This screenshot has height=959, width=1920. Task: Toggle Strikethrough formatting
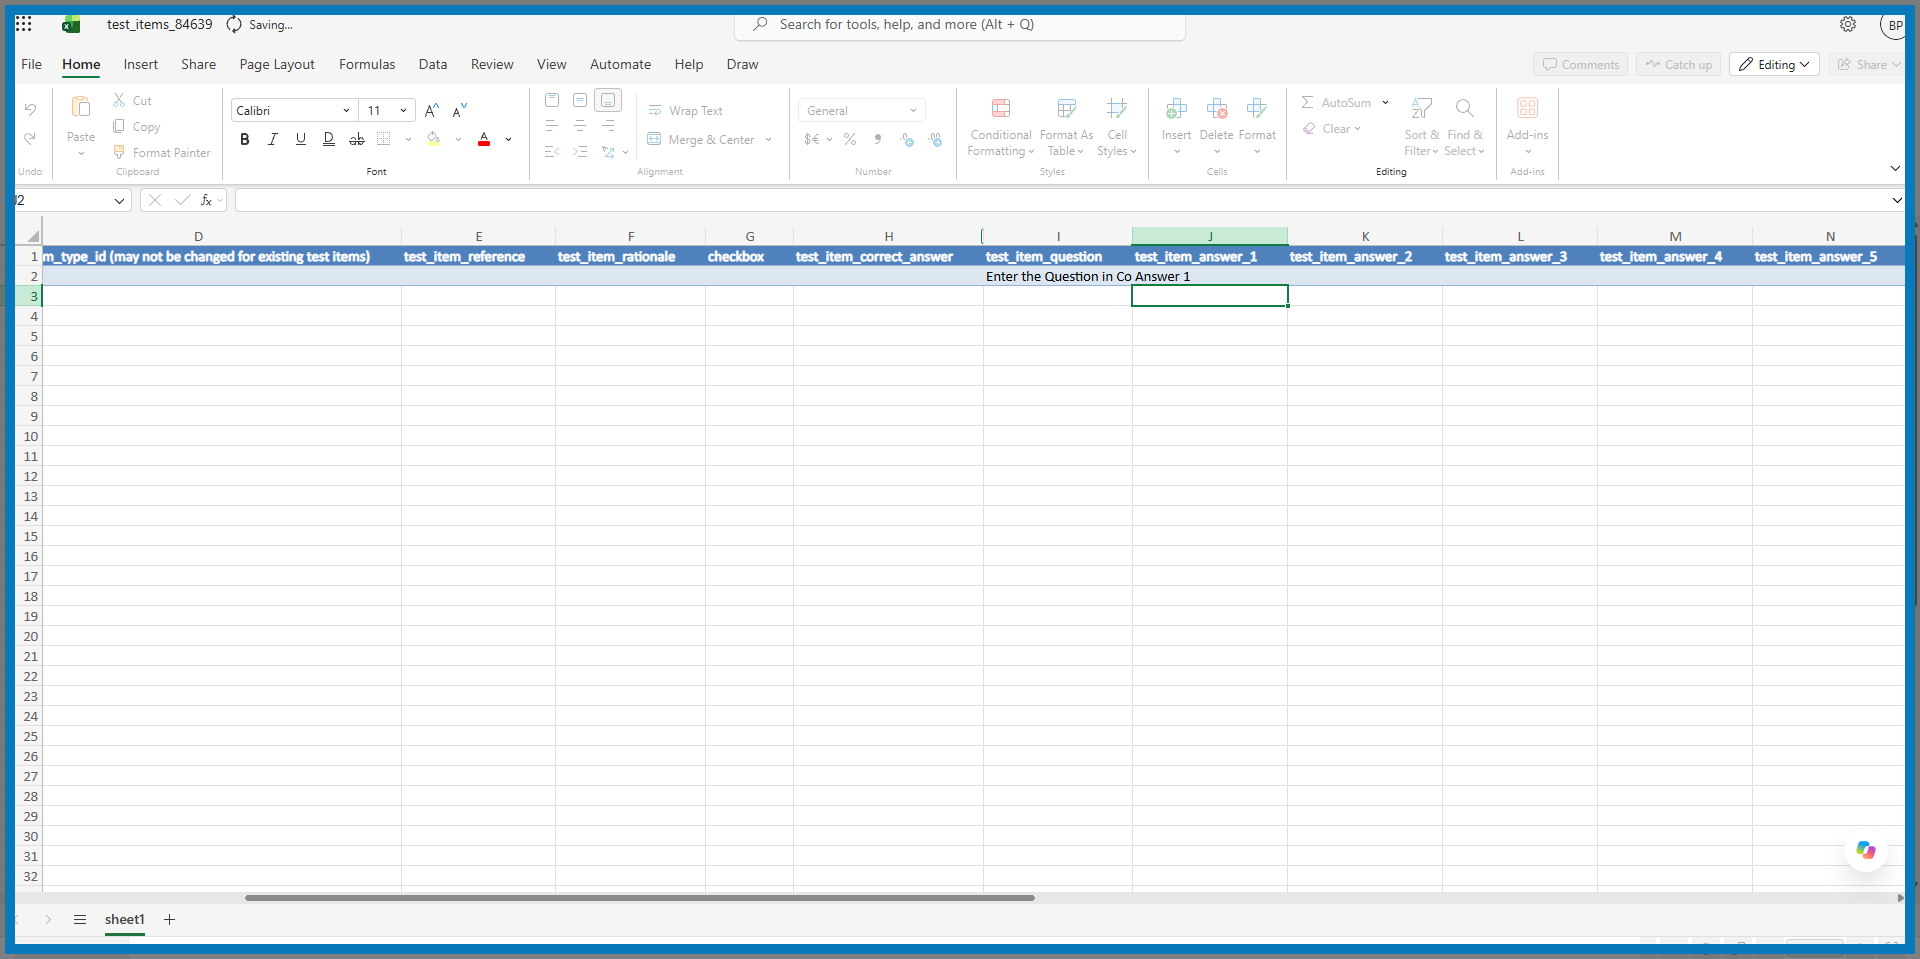357,140
